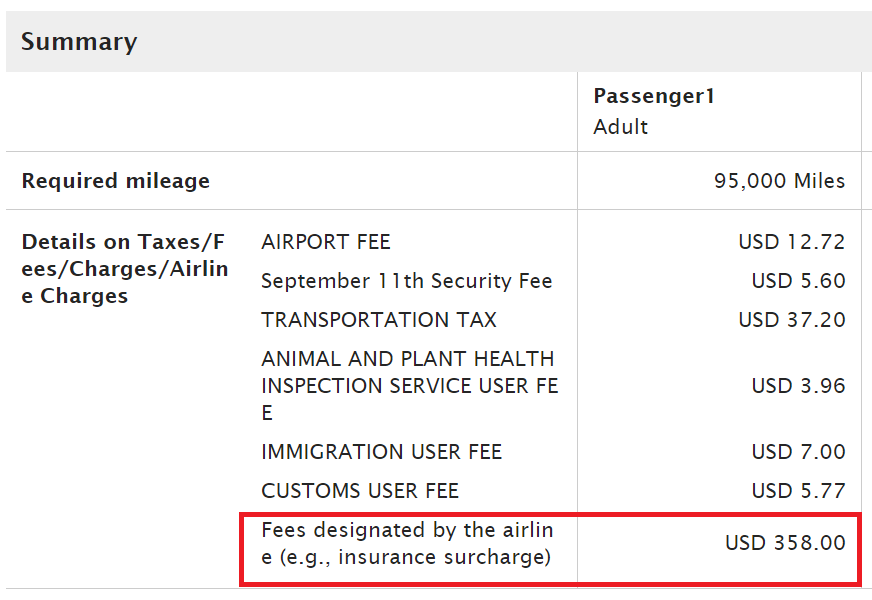
Task: Select the 95,000 Miles value
Action: [x=779, y=181]
